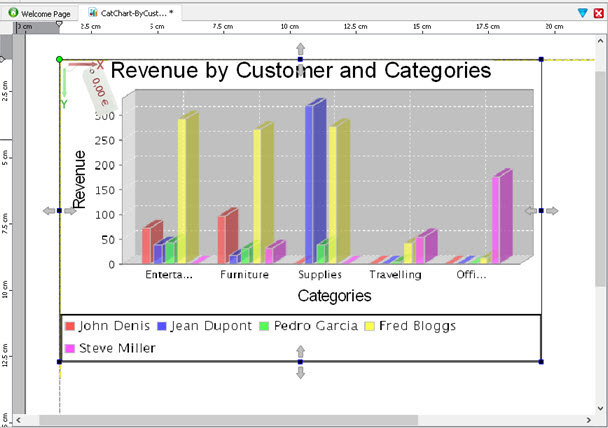This screenshot has height=428, width=608.
Task: Click the rightmost arrow by the chart's right edge
Action: click(x=552, y=211)
